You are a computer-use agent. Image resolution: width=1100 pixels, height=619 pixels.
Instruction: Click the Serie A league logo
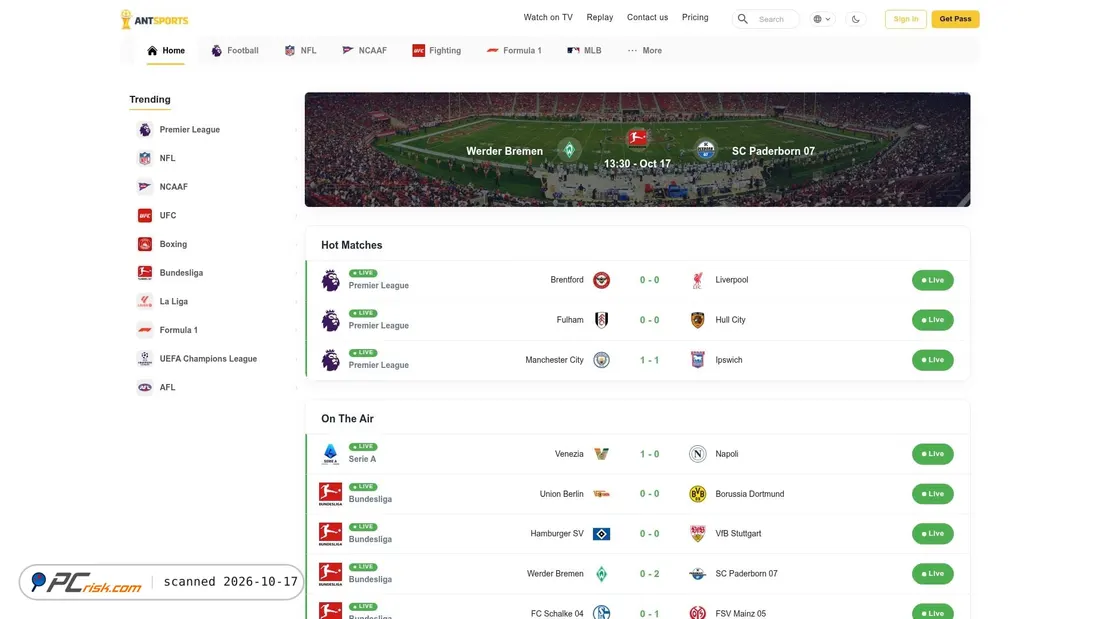tap(330, 454)
